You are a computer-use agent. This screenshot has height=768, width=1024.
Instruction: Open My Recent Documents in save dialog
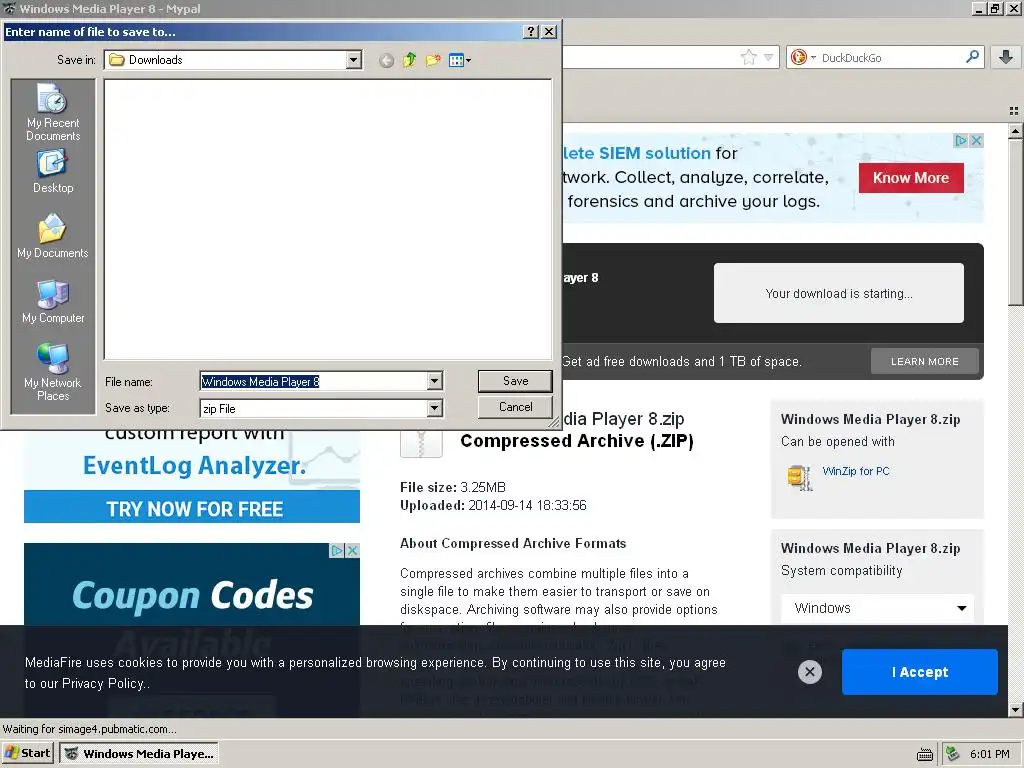pyautogui.click(x=53, y=112)
